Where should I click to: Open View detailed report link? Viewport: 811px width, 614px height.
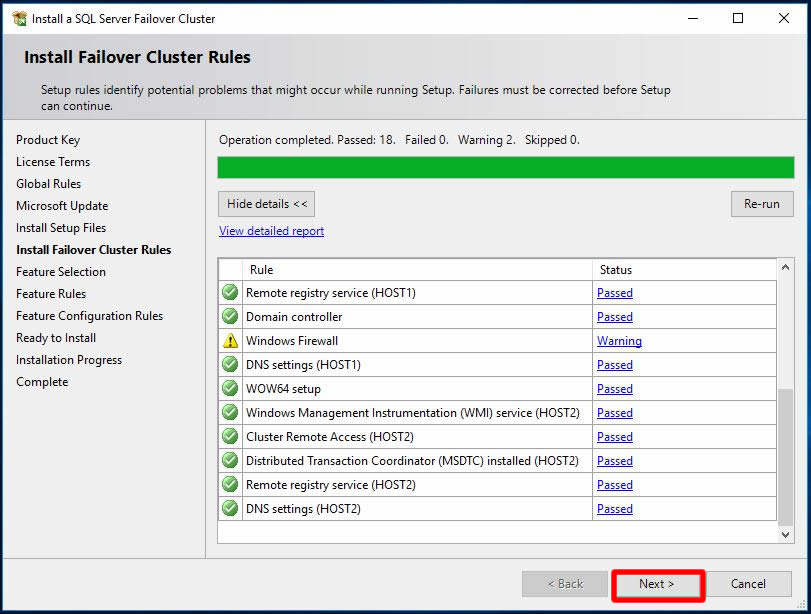(x=271, y=231)
